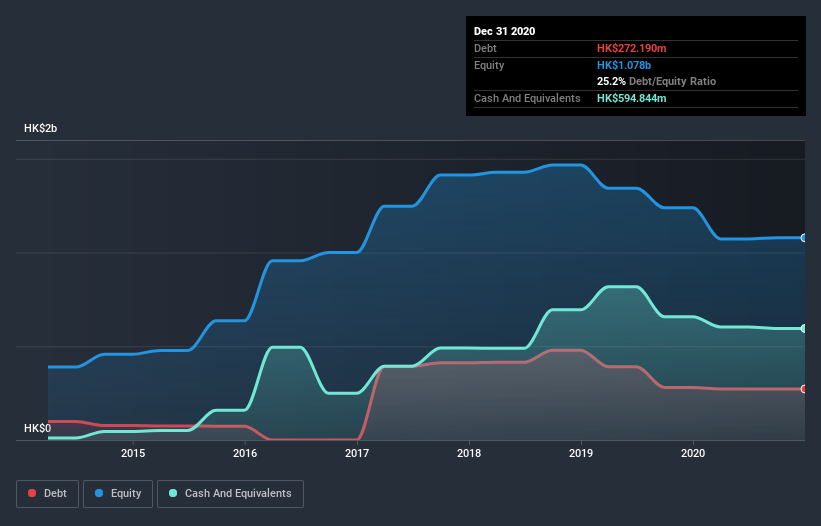Click Cash And Equivalents tooltip label
This screenshot has width=821, height=526.
[x=527, y=98]
